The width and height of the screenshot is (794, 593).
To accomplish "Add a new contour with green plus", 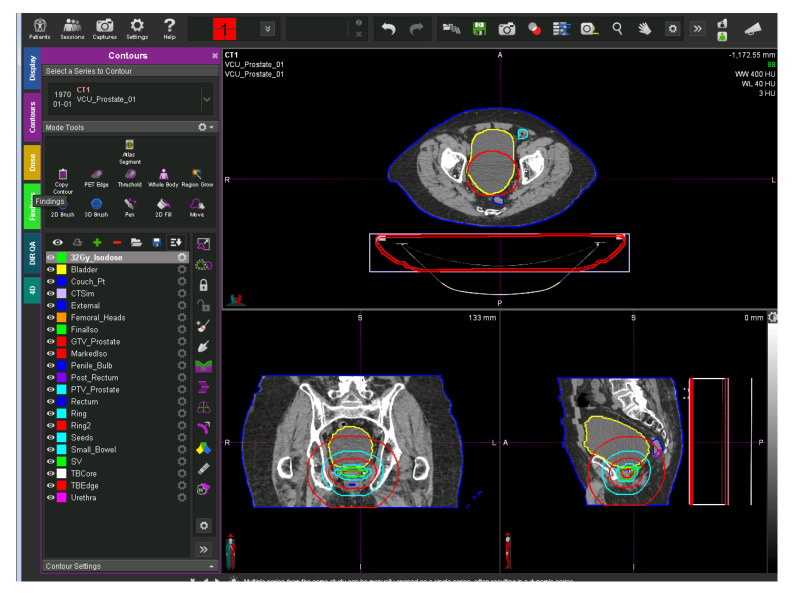I will coord(96,242).
